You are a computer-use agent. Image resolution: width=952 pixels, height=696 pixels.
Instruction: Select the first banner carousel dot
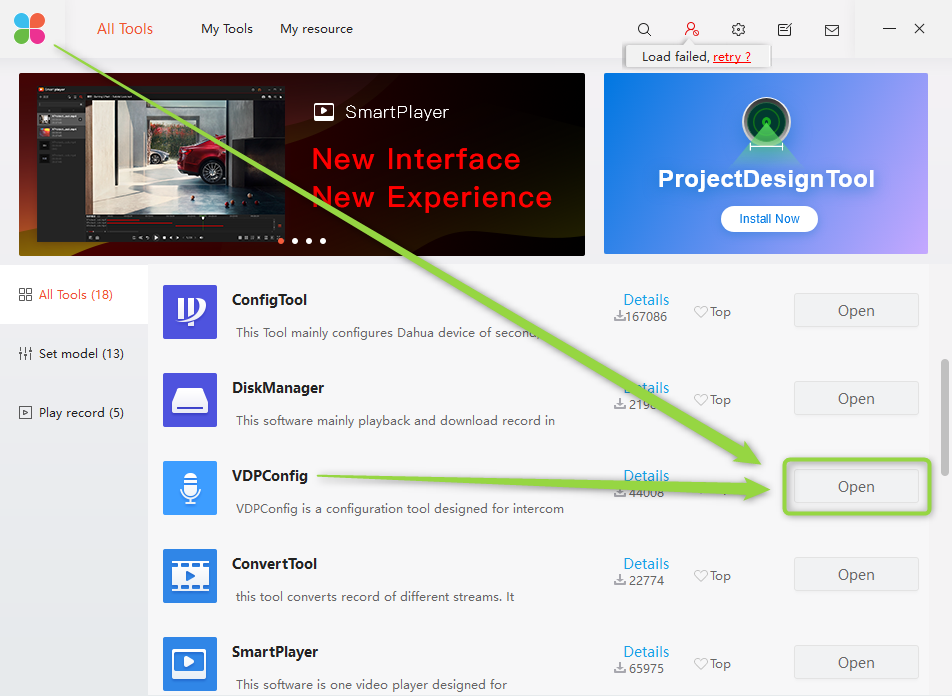point(281,241)
